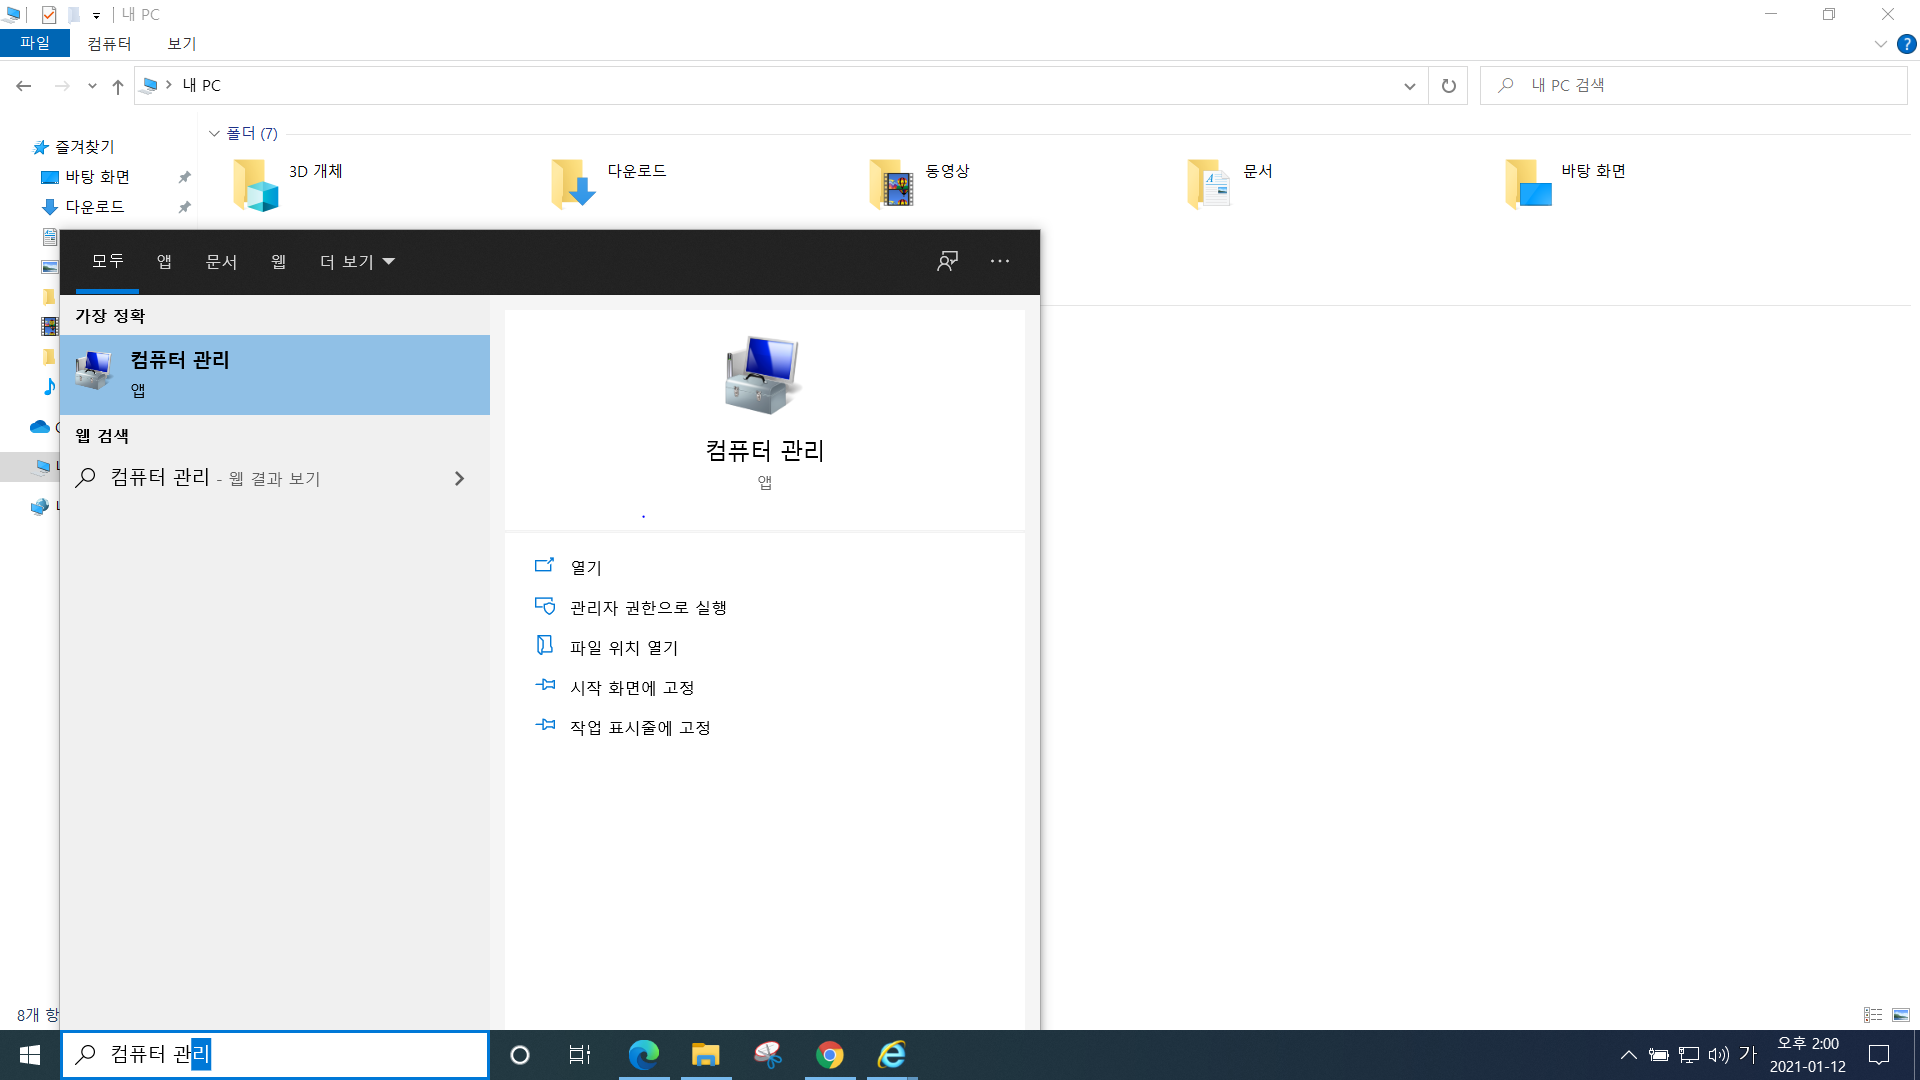Open the three-dots options menu in search panel
This screenshot has height=1080, width=1920.
point(999,261)
